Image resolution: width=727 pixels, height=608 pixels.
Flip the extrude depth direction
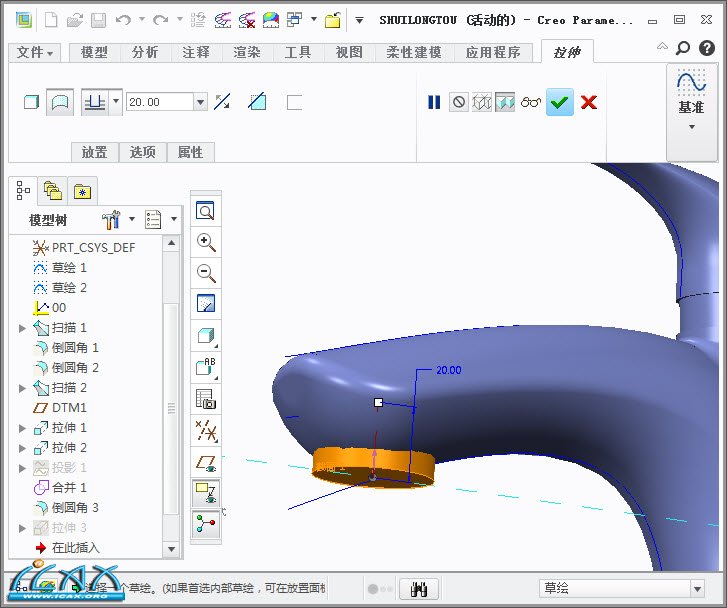click(223, 102)
